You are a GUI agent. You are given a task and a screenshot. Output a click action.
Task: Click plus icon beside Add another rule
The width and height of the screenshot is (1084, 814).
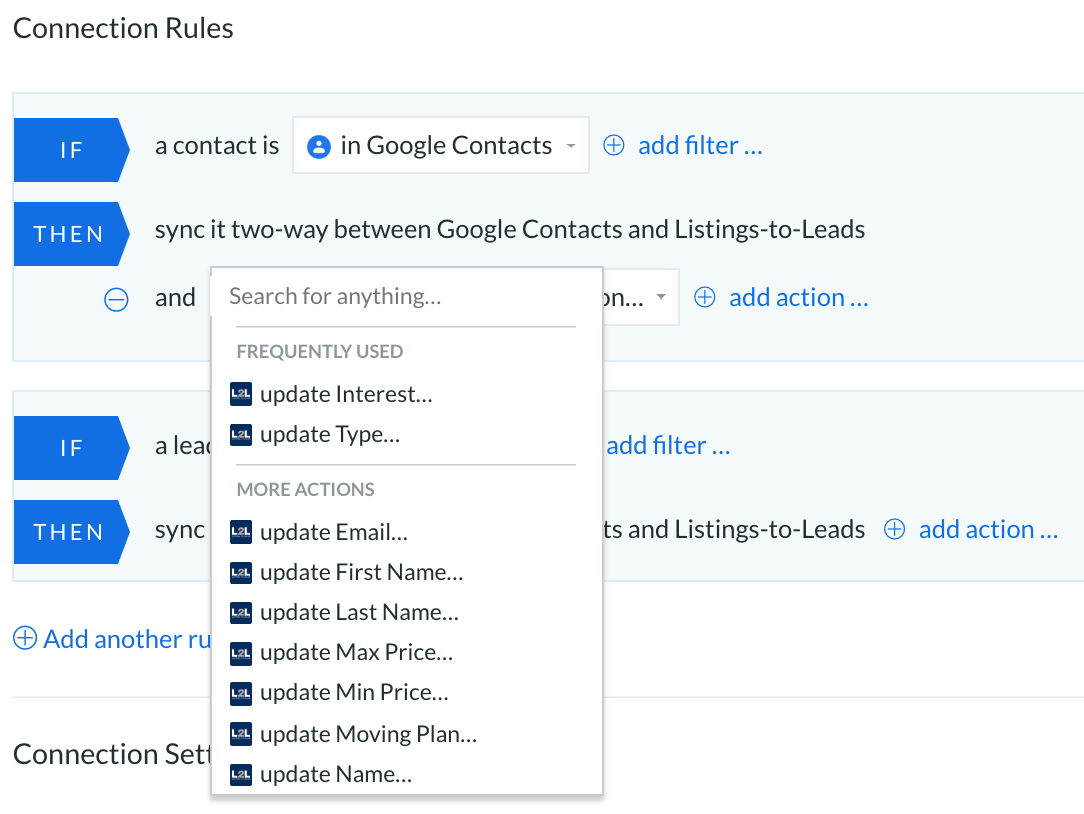25,638
